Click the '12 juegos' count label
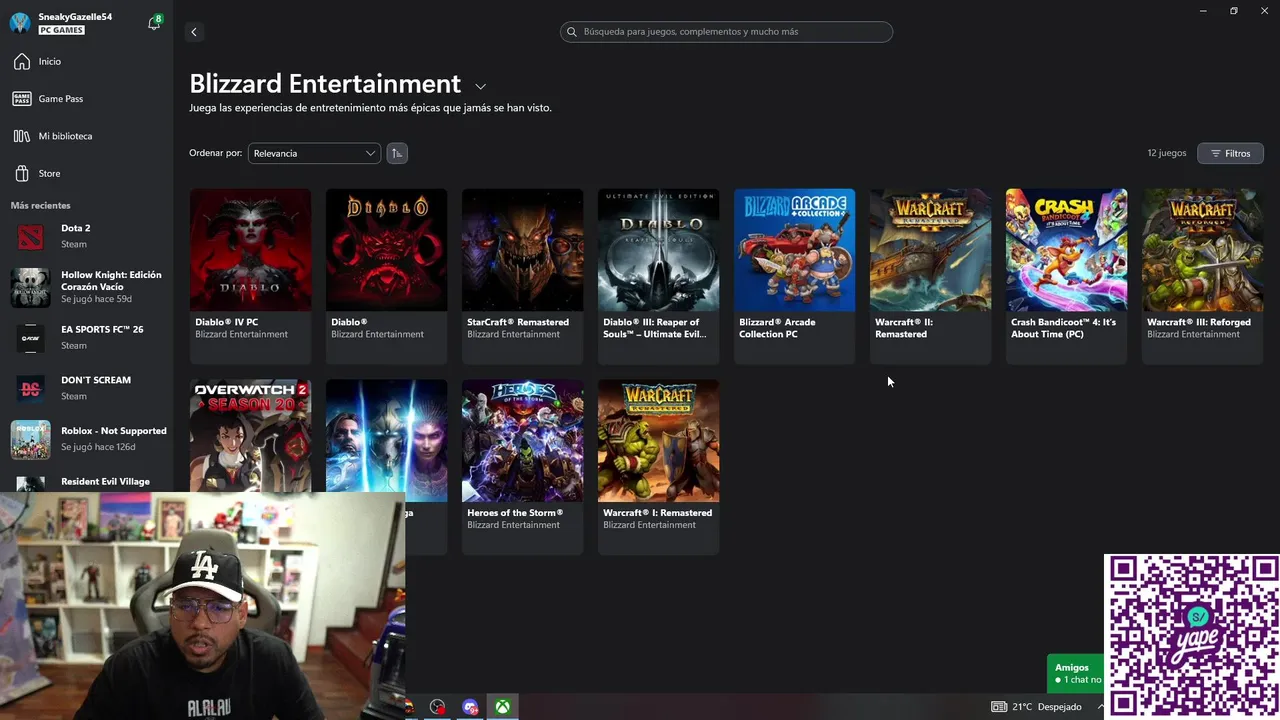The width and height of the screenshot is (1280, 720). (1167, 153)
